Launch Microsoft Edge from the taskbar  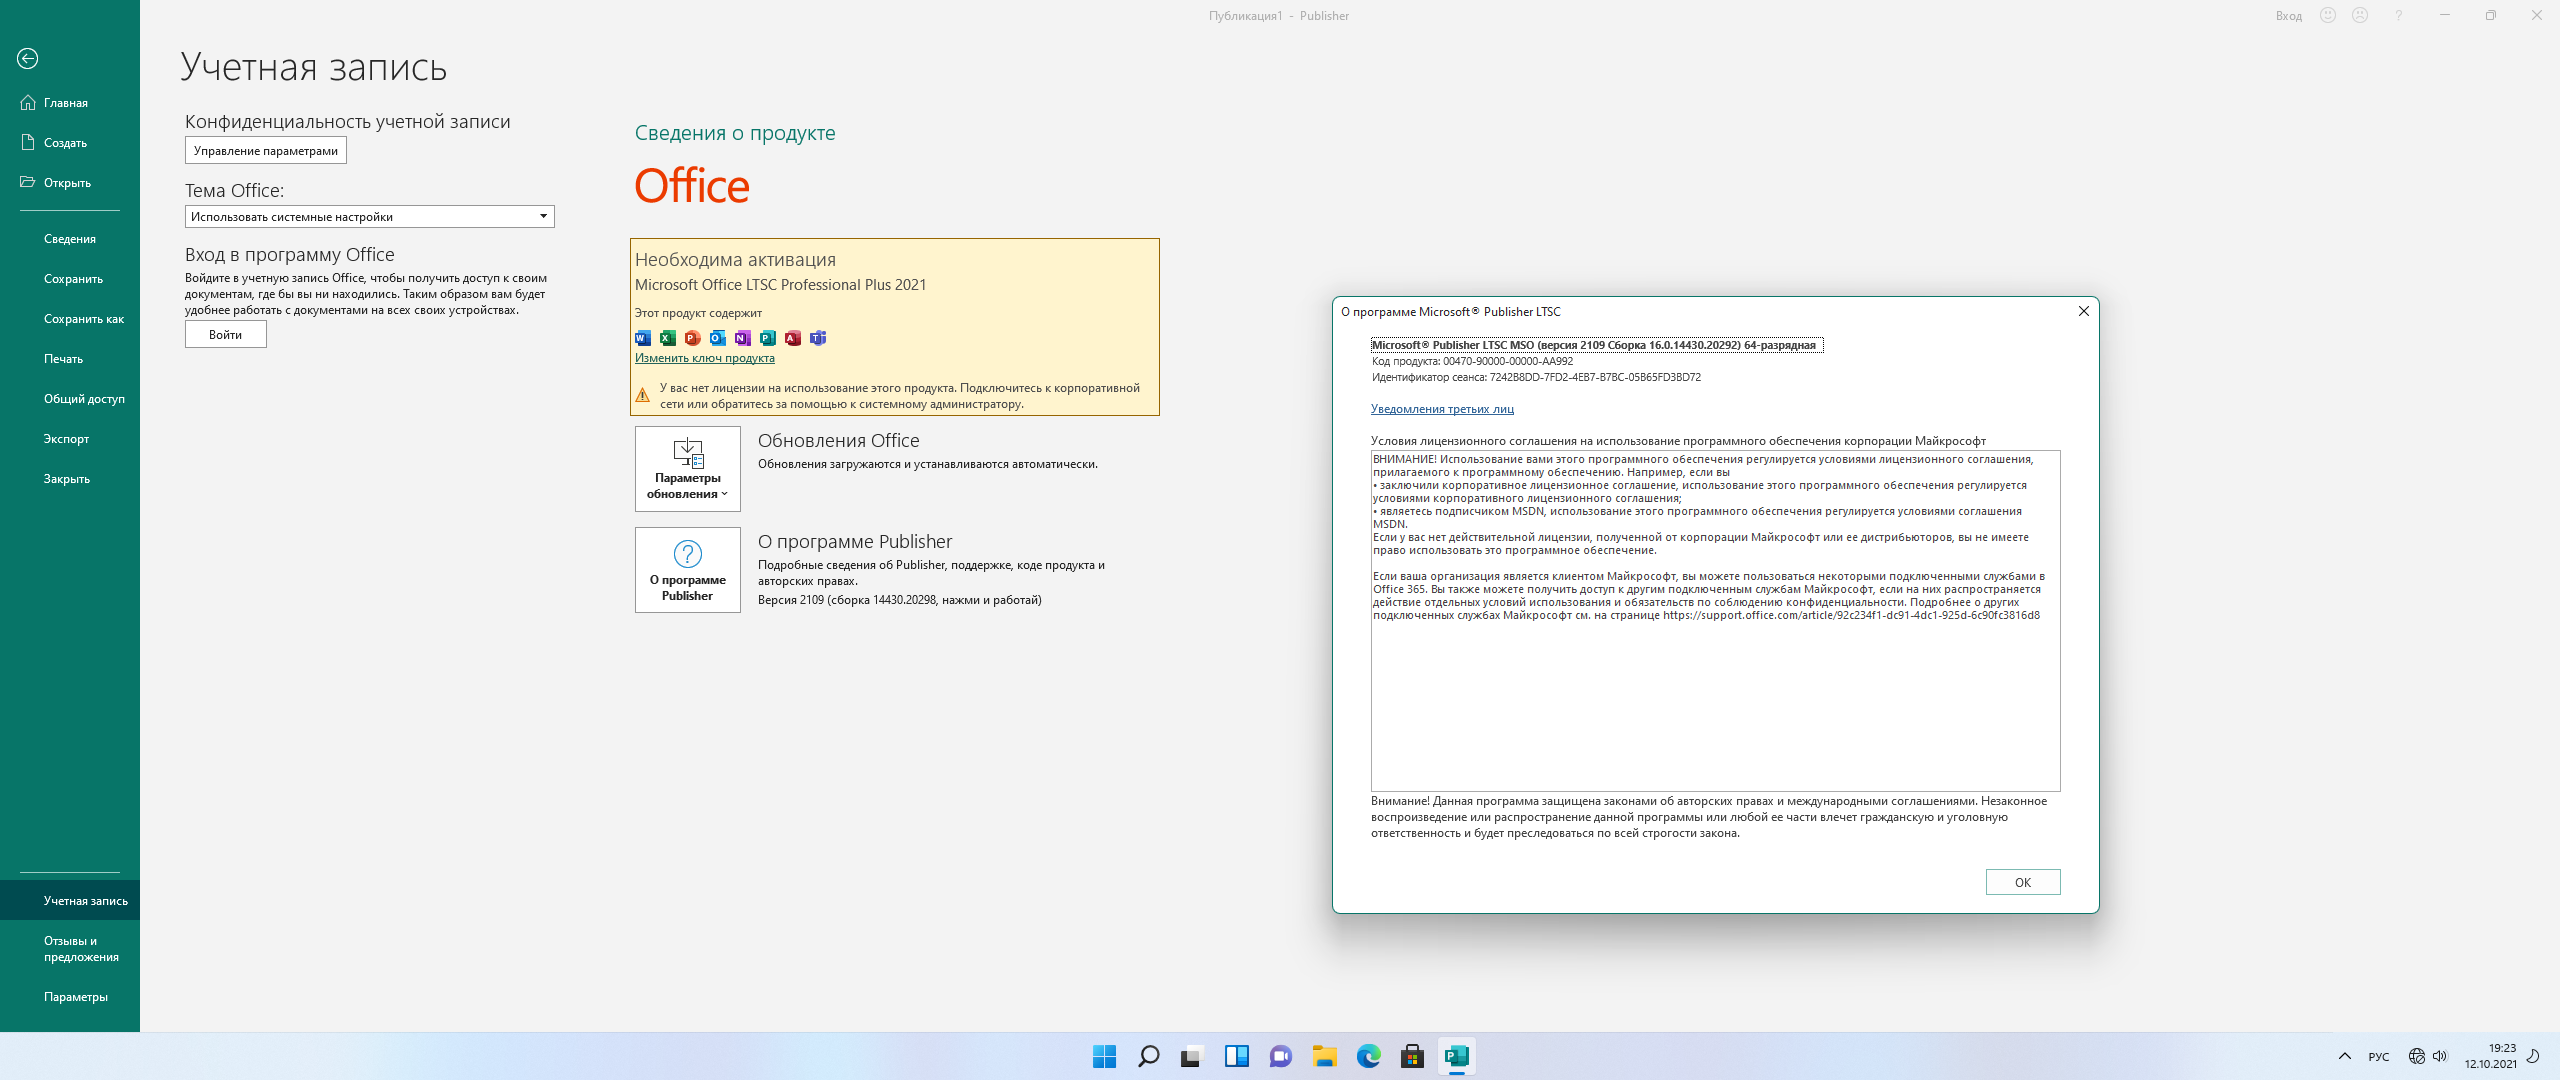[x=1369, y=1056]
